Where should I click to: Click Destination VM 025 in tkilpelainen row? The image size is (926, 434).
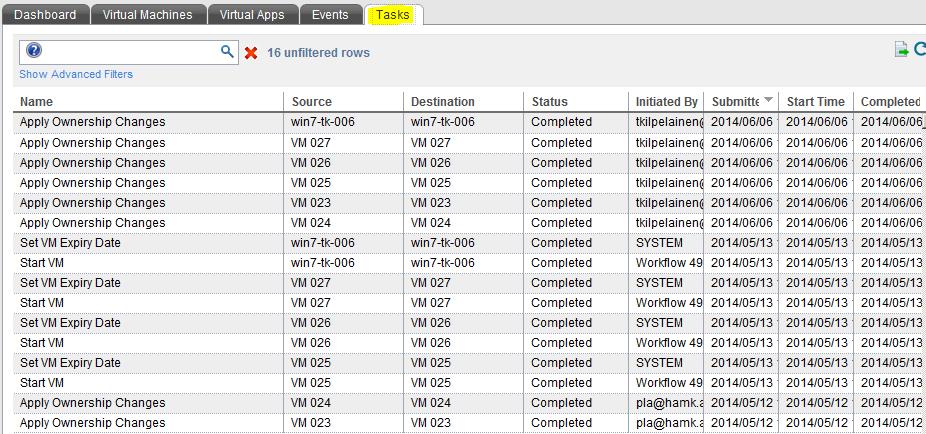click(431, 183)
